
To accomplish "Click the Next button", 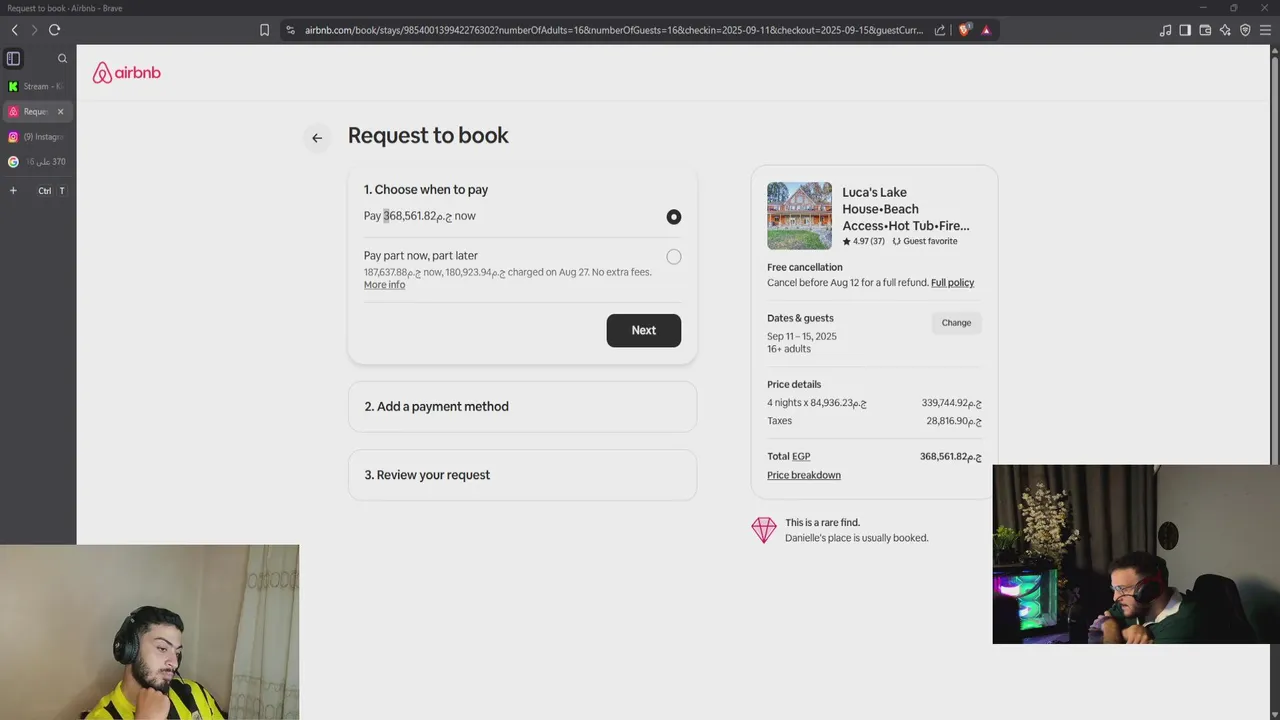I will [644, 331].
